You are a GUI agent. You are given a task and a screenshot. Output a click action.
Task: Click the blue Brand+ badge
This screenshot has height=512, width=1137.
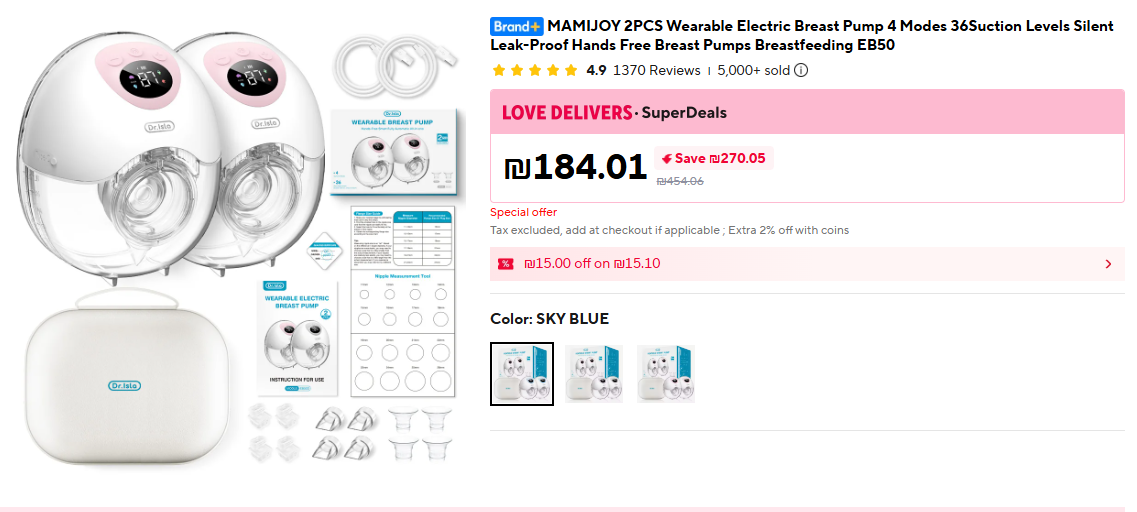tap(517, 26)
